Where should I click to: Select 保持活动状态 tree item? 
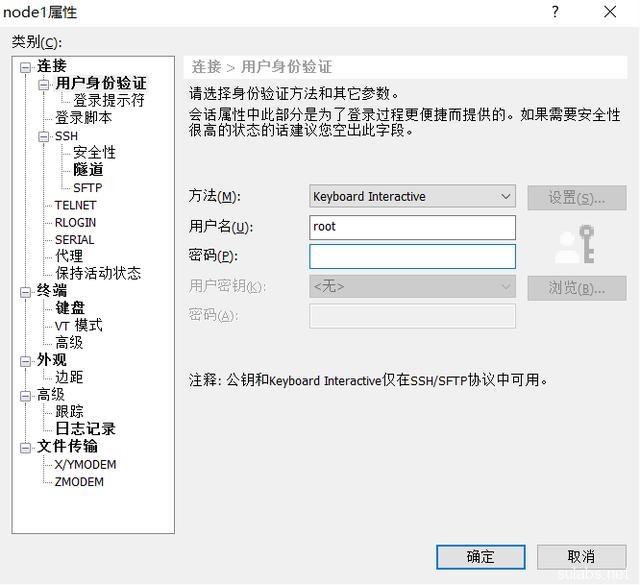(98, 273)
